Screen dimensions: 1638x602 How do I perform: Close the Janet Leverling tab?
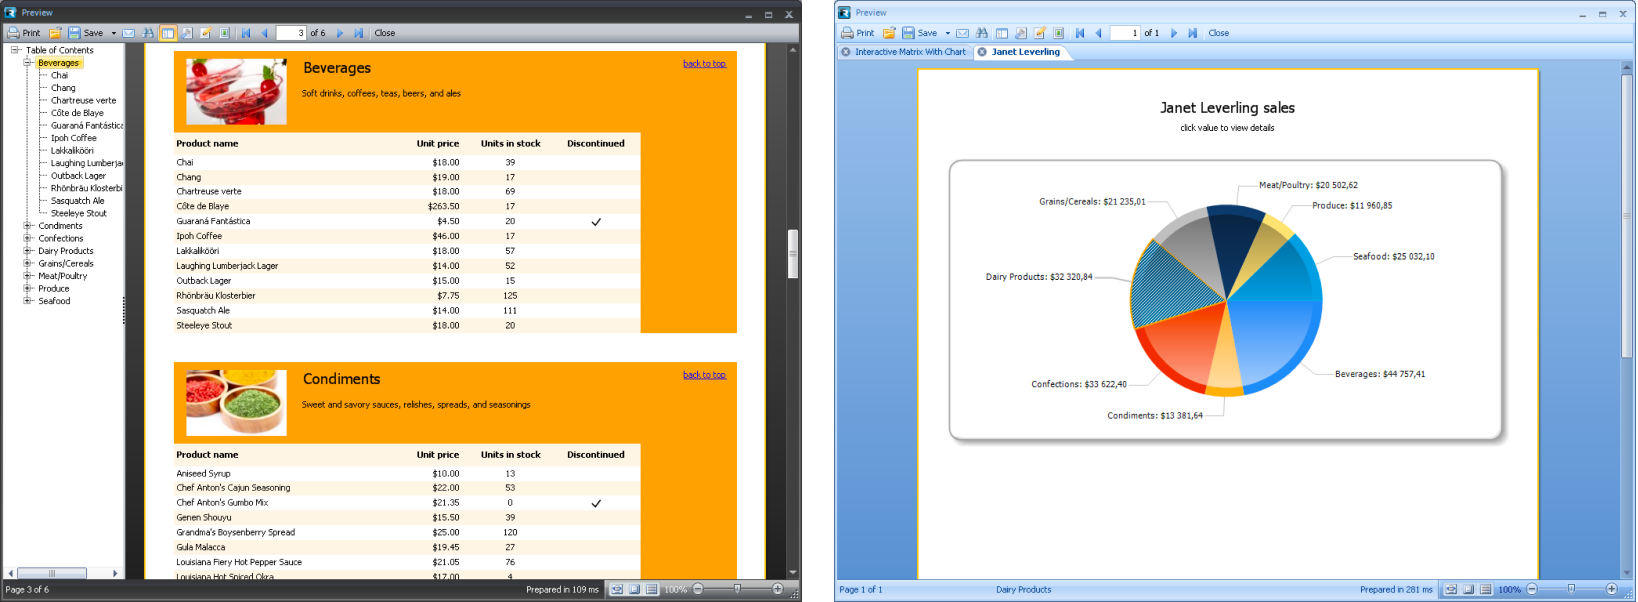[982, 52]
